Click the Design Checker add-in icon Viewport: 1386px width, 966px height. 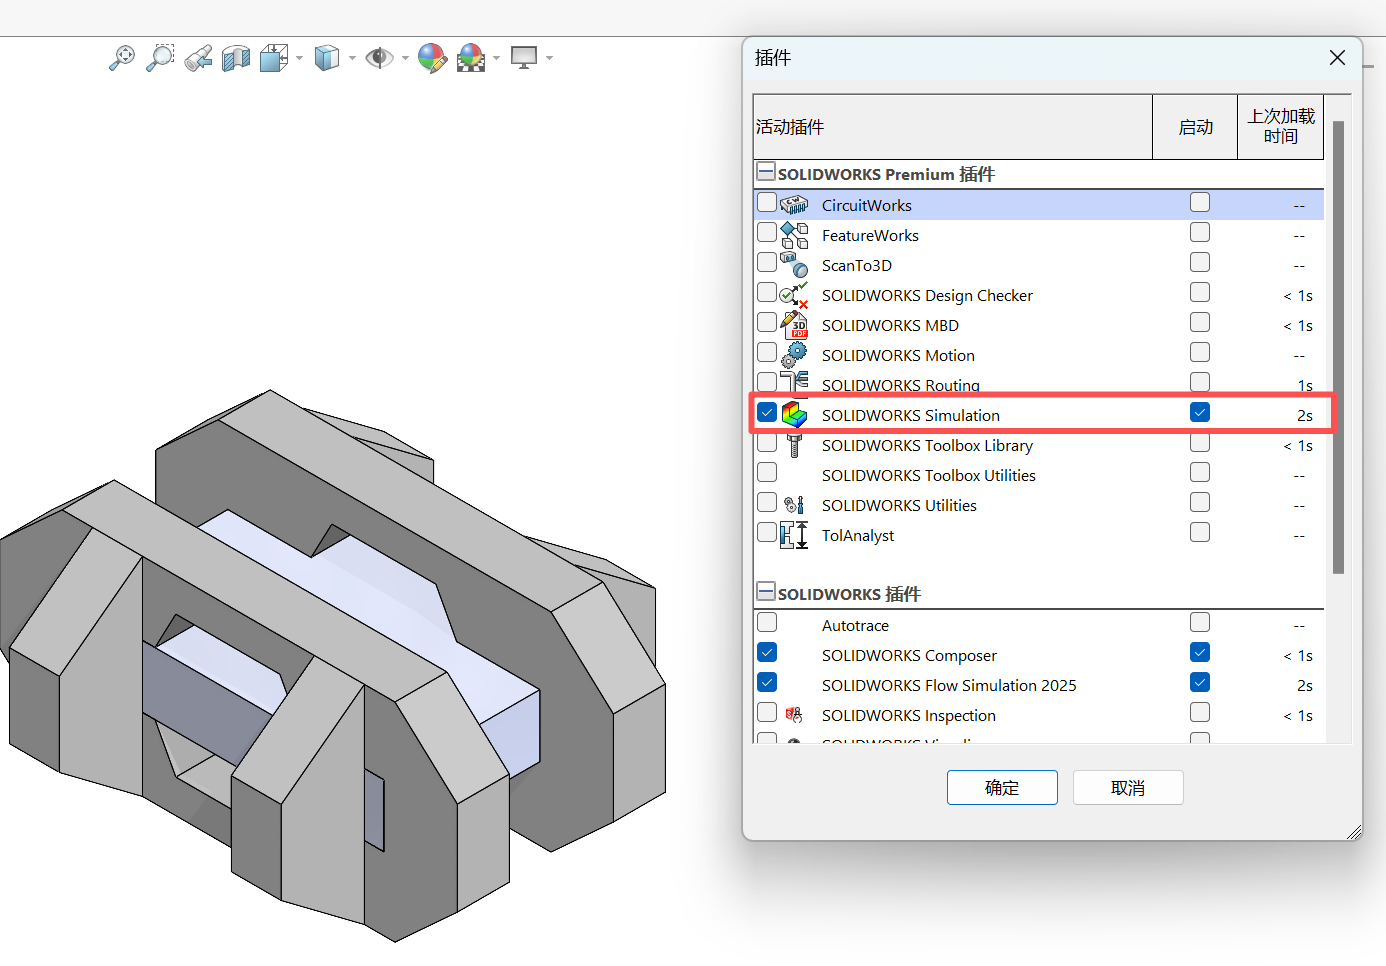[794, 295]
